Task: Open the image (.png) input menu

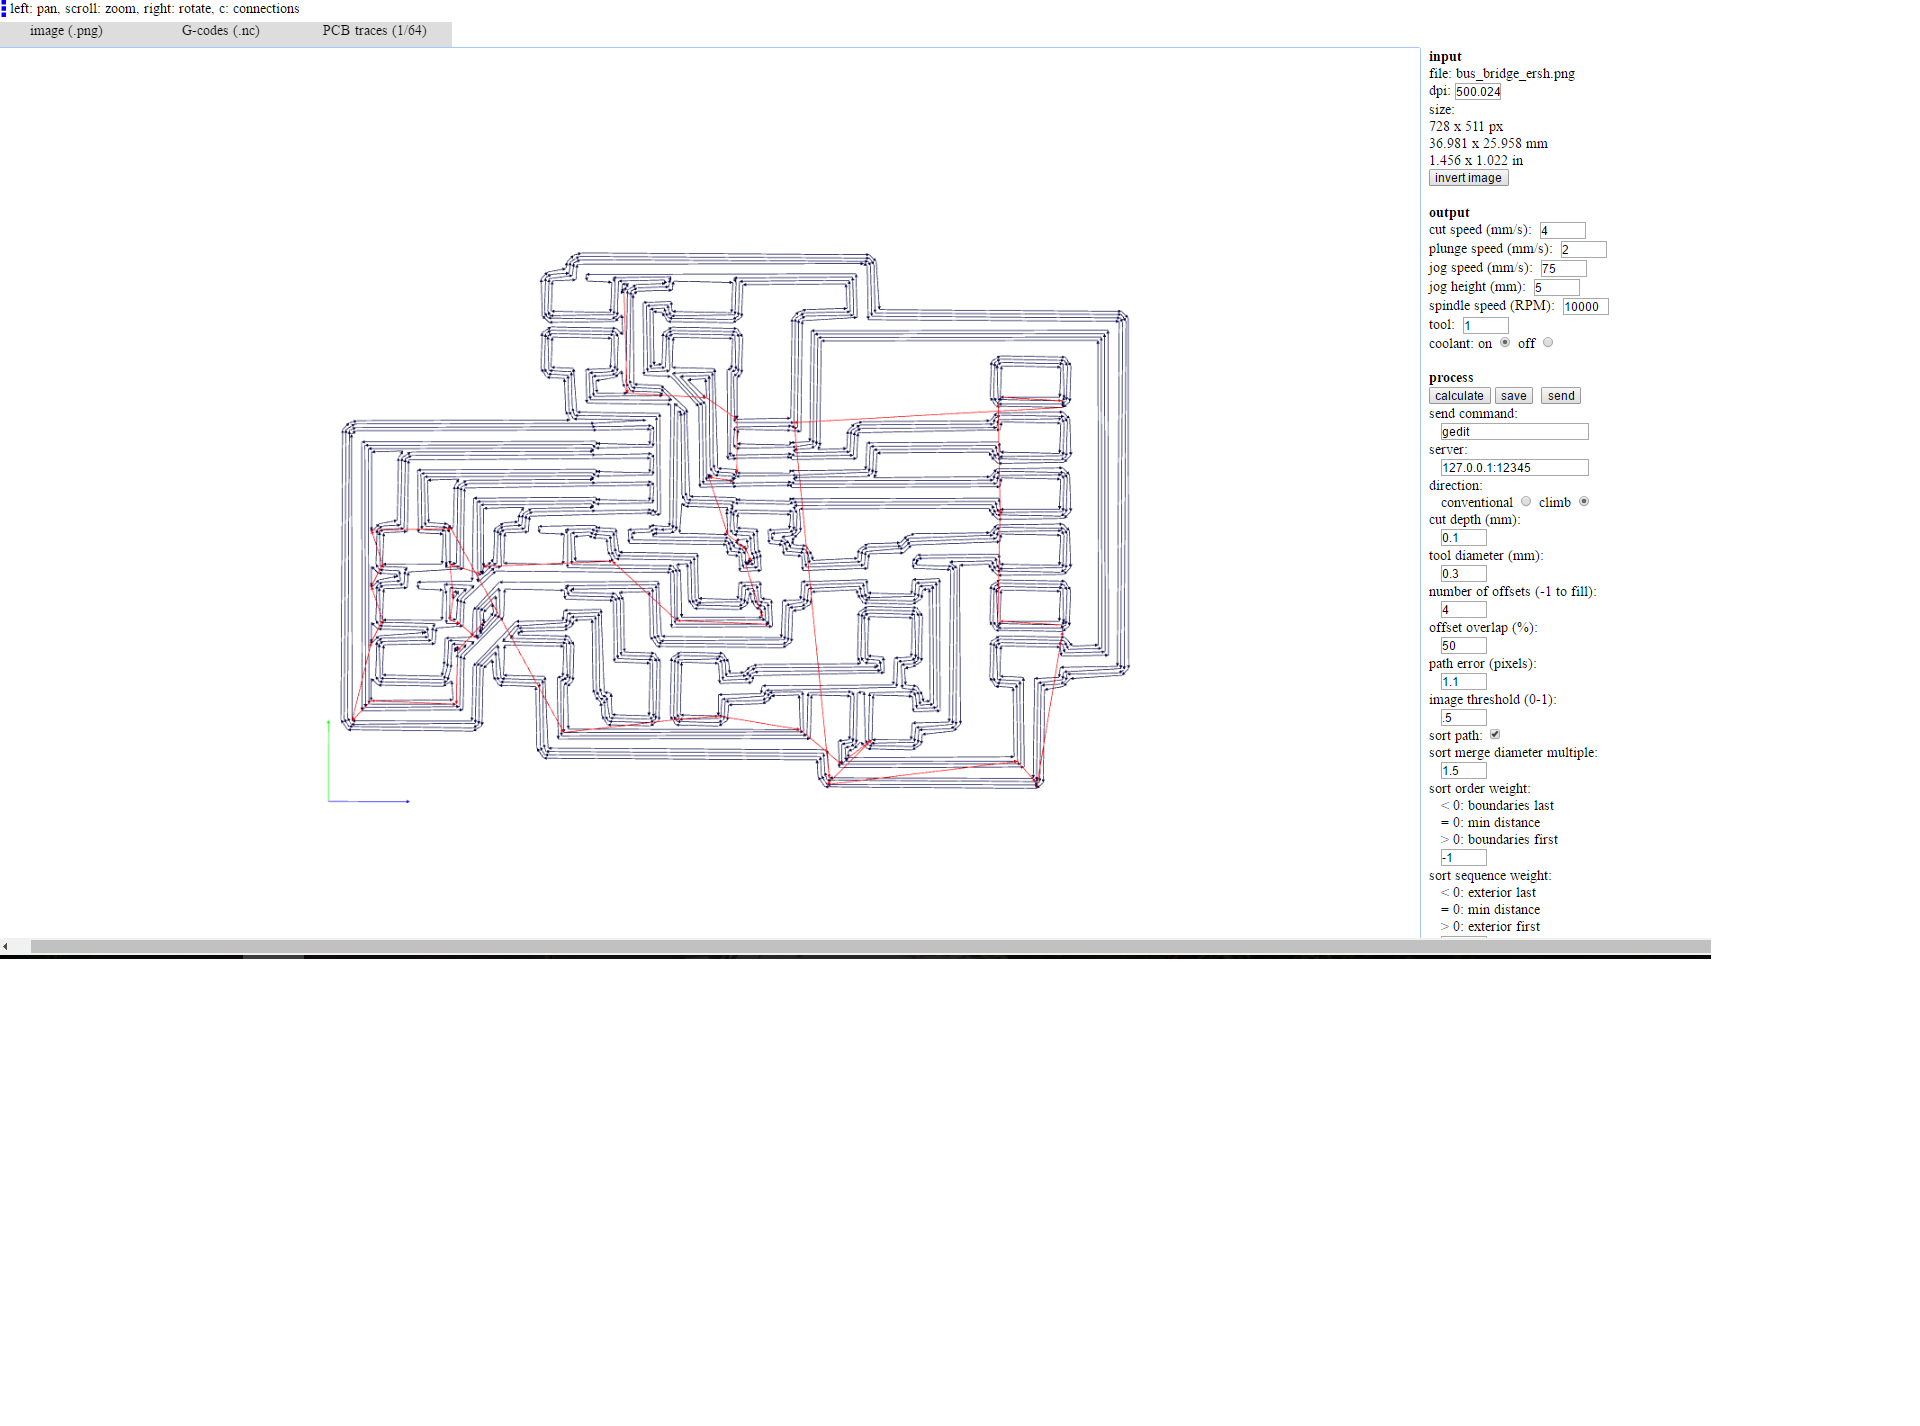Action: 66,31
